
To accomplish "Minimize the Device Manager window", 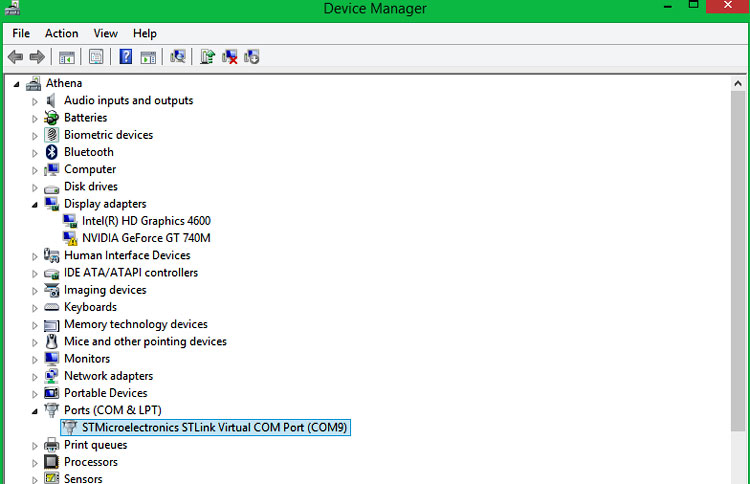I will 668,7.
